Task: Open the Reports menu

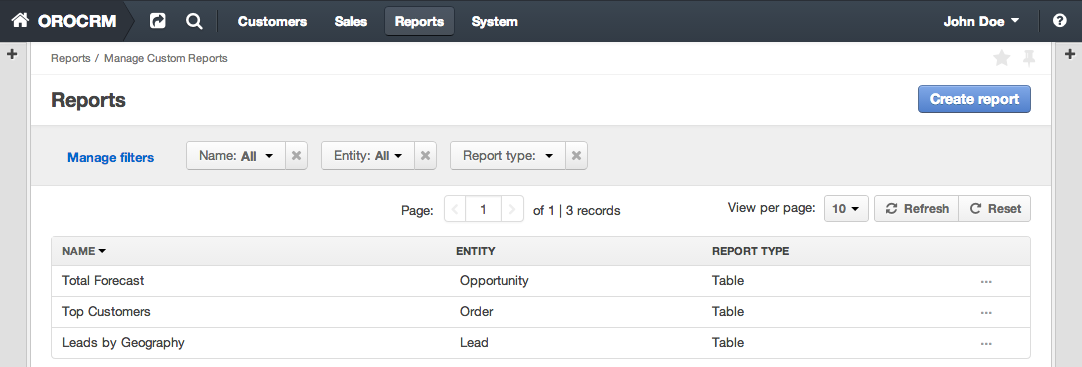Action: [x=420, y=21]
